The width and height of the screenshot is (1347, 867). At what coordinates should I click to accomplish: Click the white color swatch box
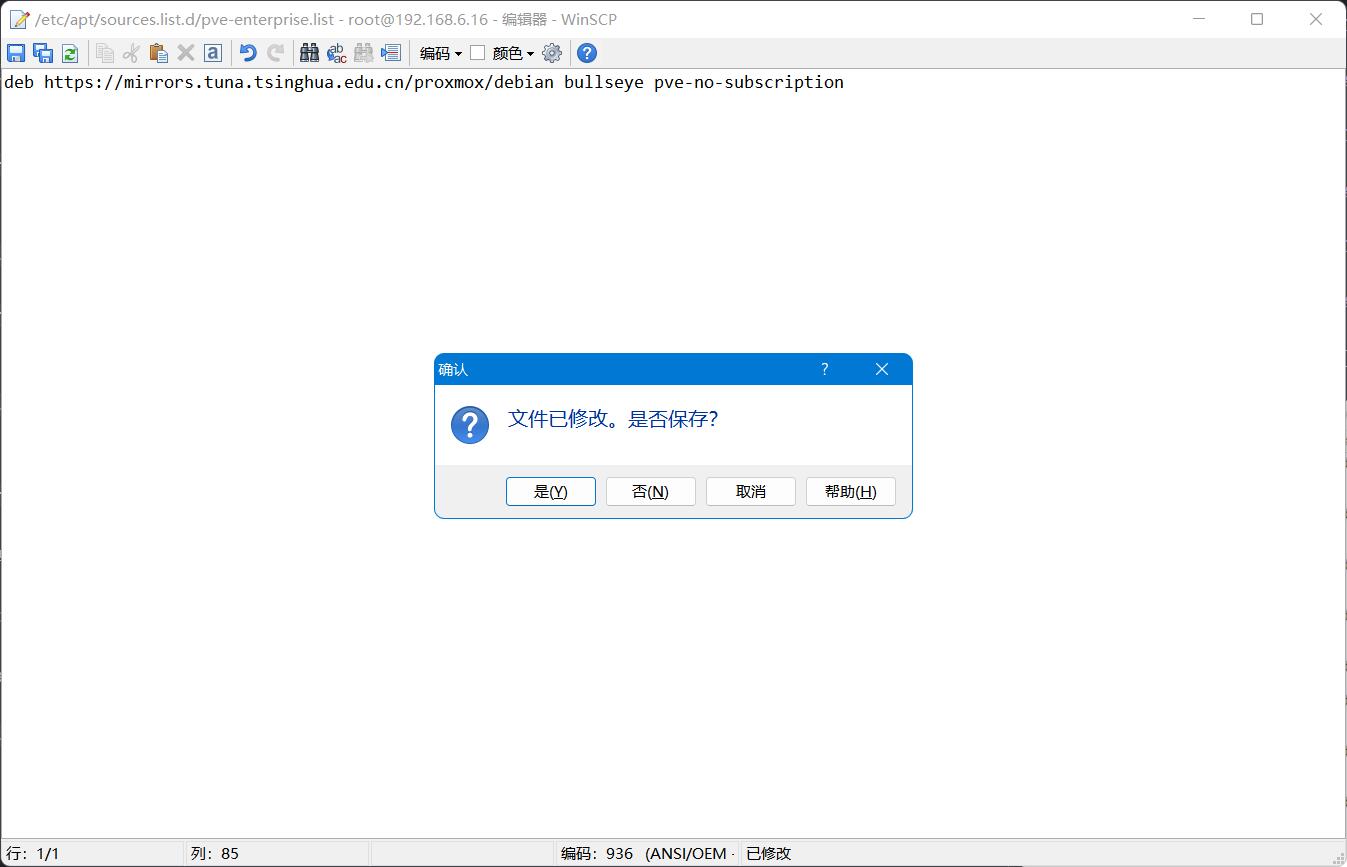pyautogui.click(x=478, y=53)
